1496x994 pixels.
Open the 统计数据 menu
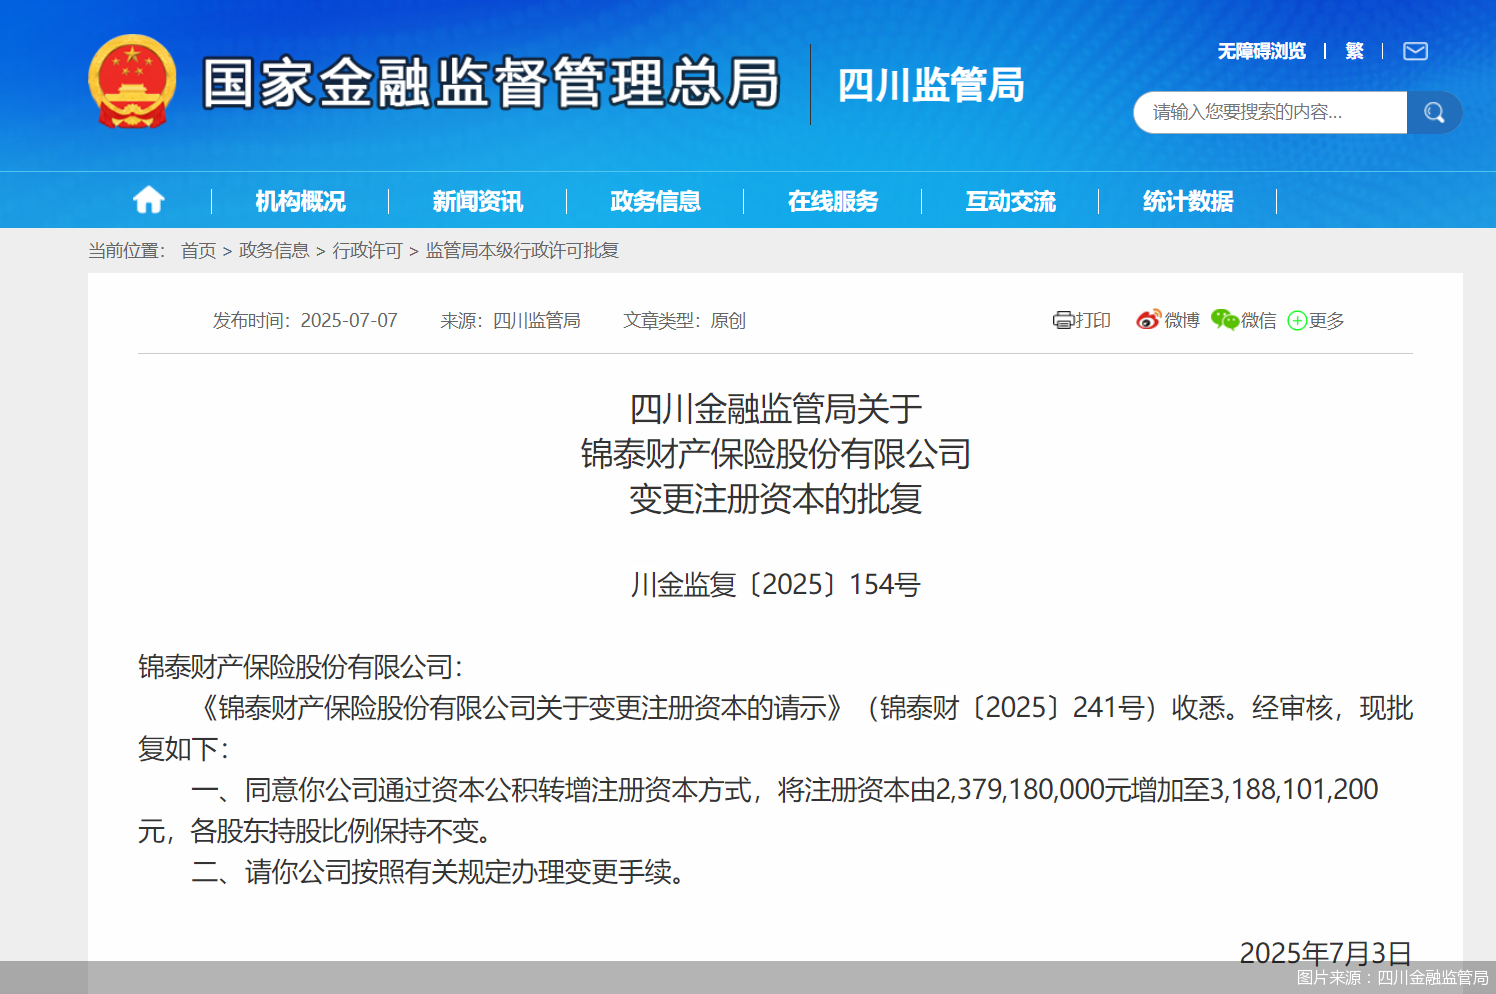click(x=1189, y=201)
